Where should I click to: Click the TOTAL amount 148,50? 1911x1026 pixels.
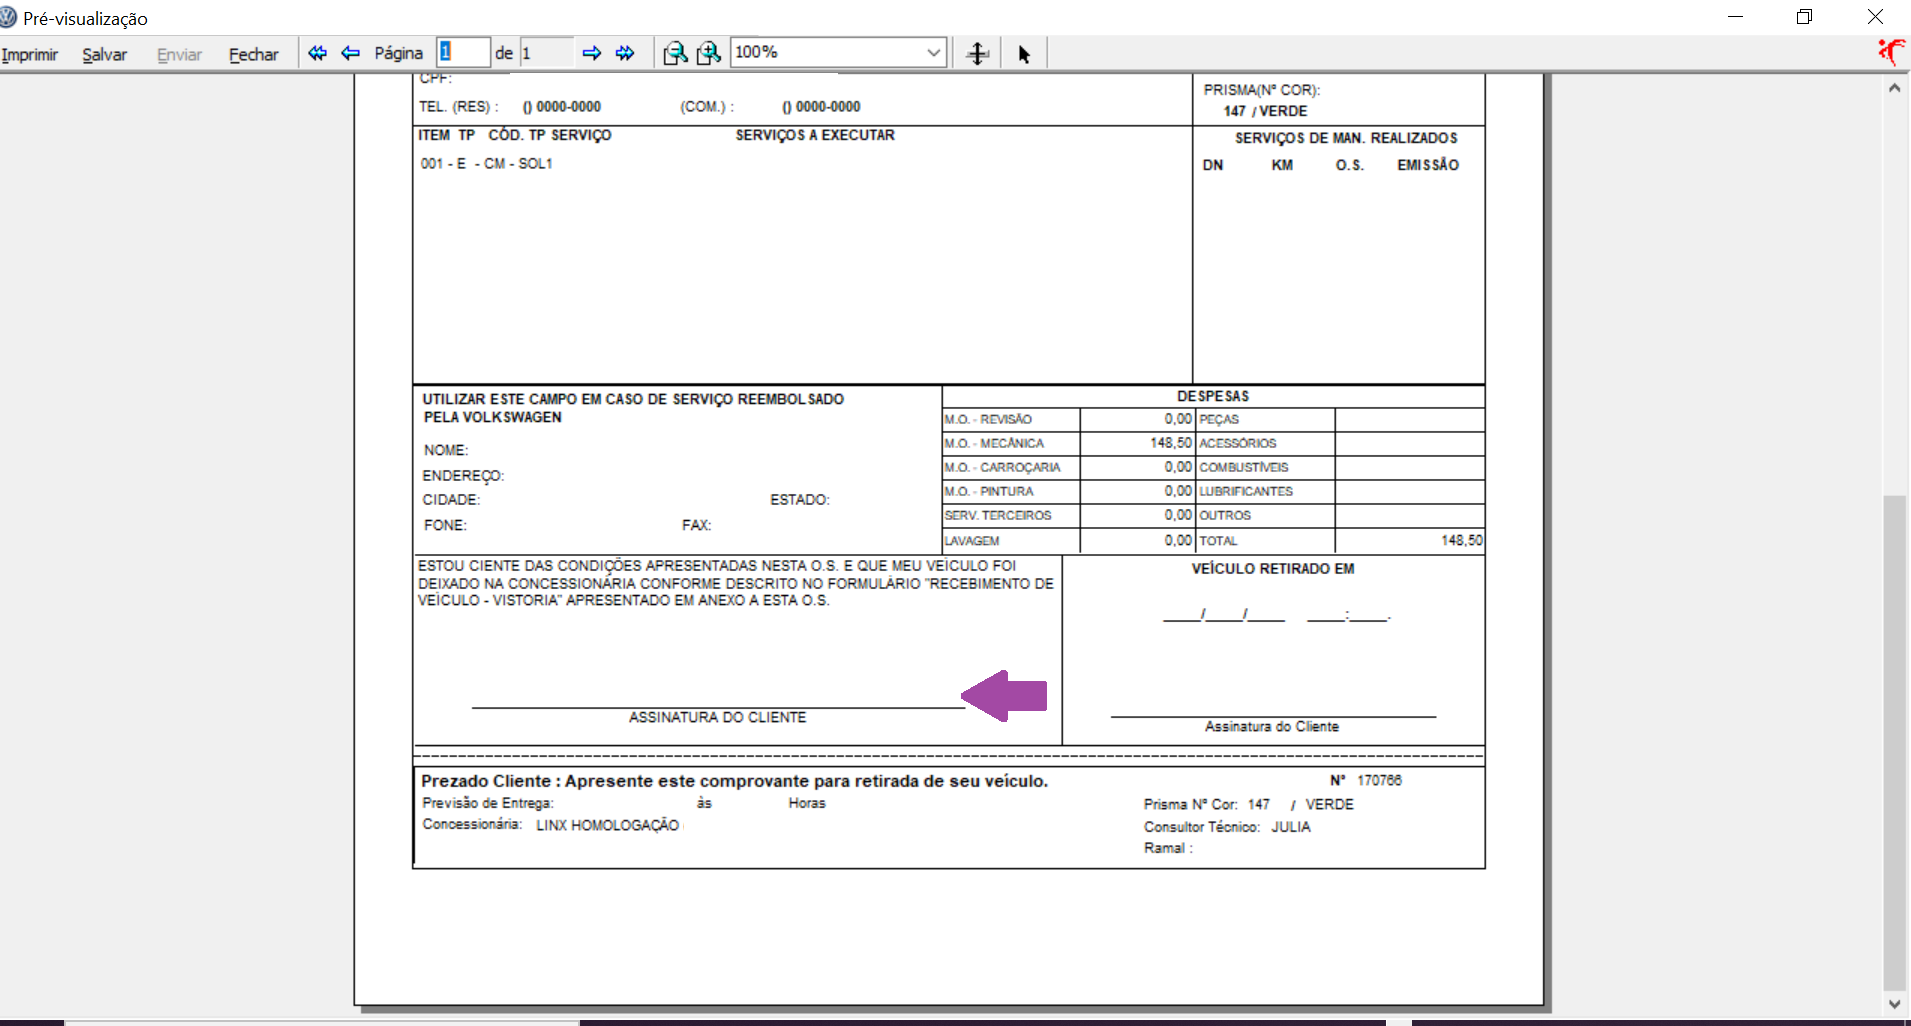click(1461, 540)
